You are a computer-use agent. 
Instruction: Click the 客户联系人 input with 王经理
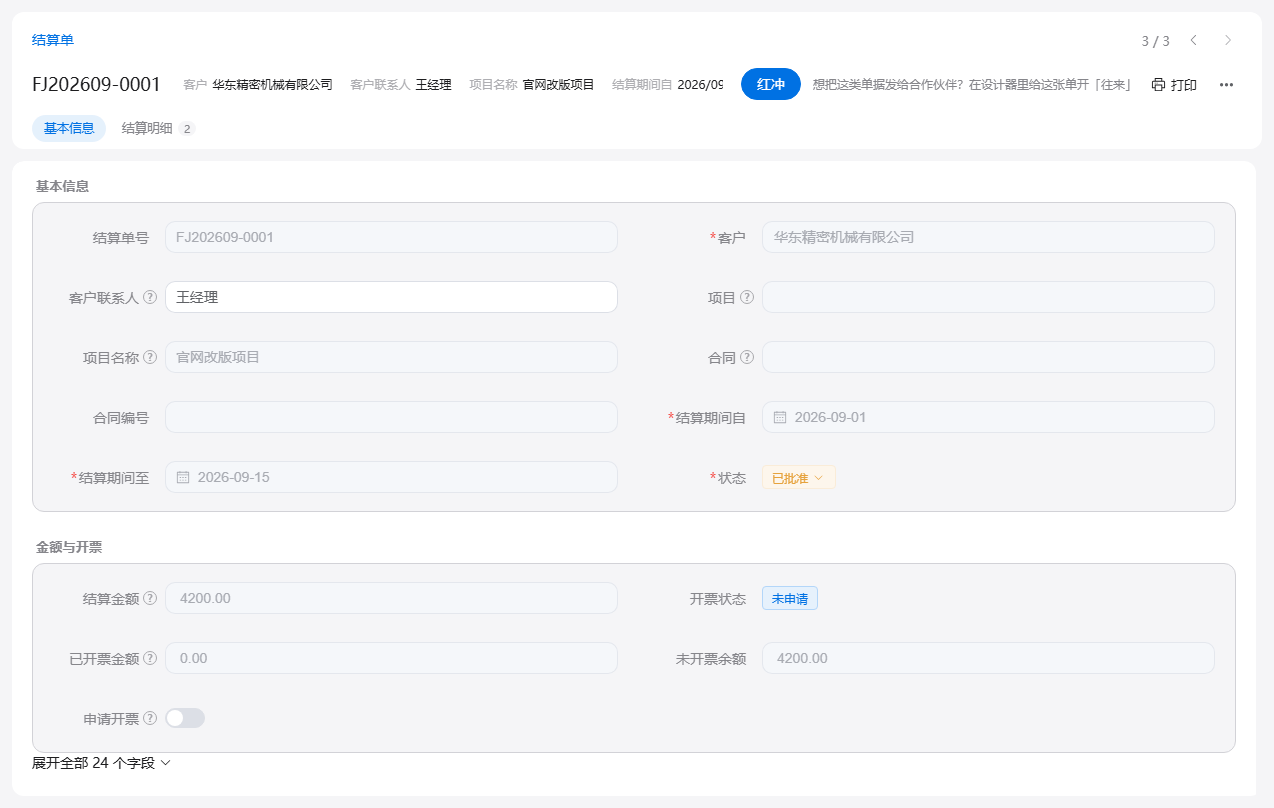click(x=391, y=297)
